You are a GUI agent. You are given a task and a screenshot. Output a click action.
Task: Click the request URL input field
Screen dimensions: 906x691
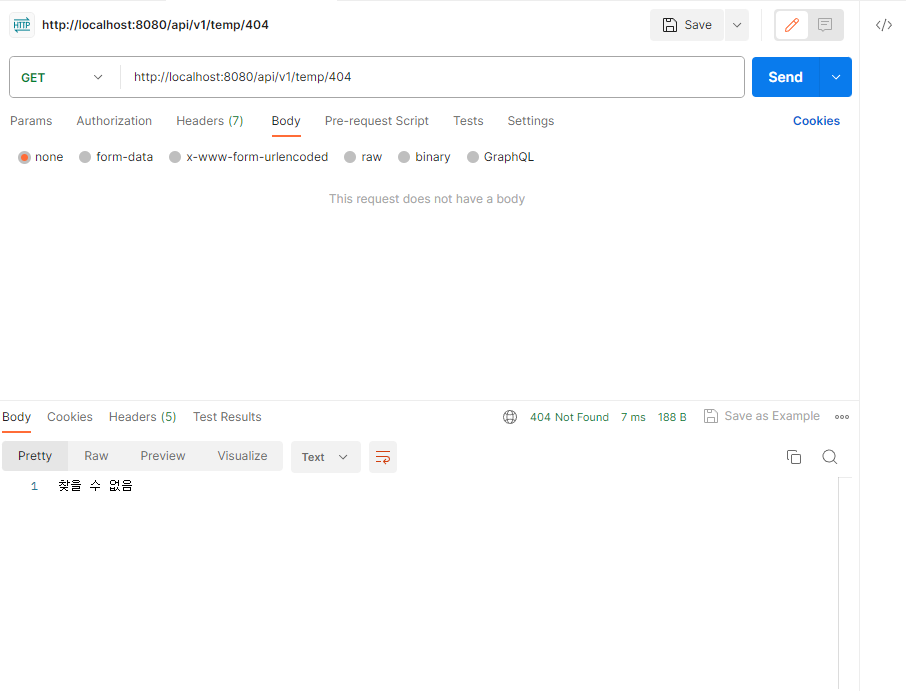pyautogui.click(x=432, y=77)
